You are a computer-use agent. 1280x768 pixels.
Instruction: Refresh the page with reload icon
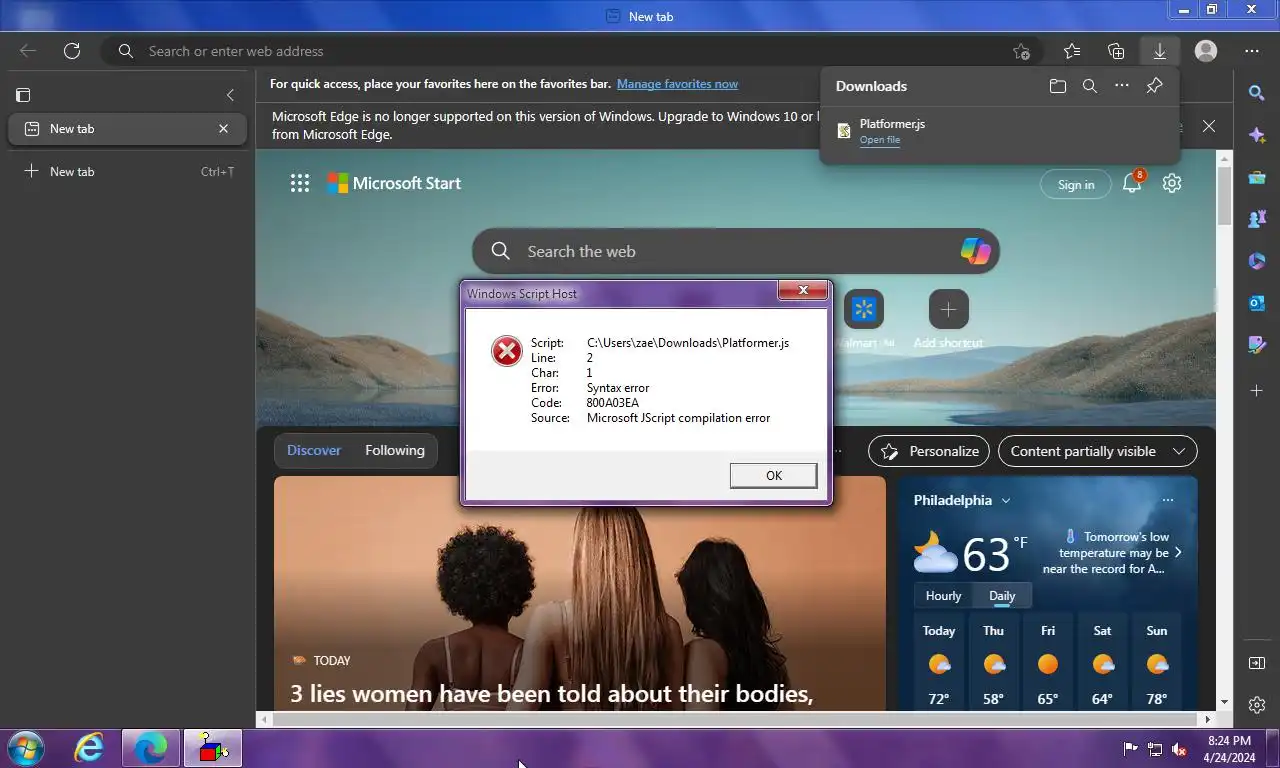[x=72, y=51]
